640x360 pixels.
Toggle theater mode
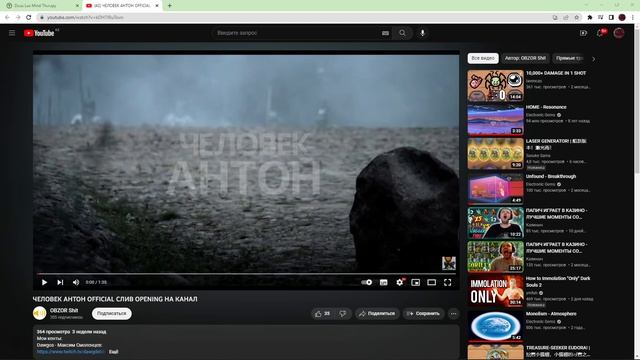pos(431,282)
